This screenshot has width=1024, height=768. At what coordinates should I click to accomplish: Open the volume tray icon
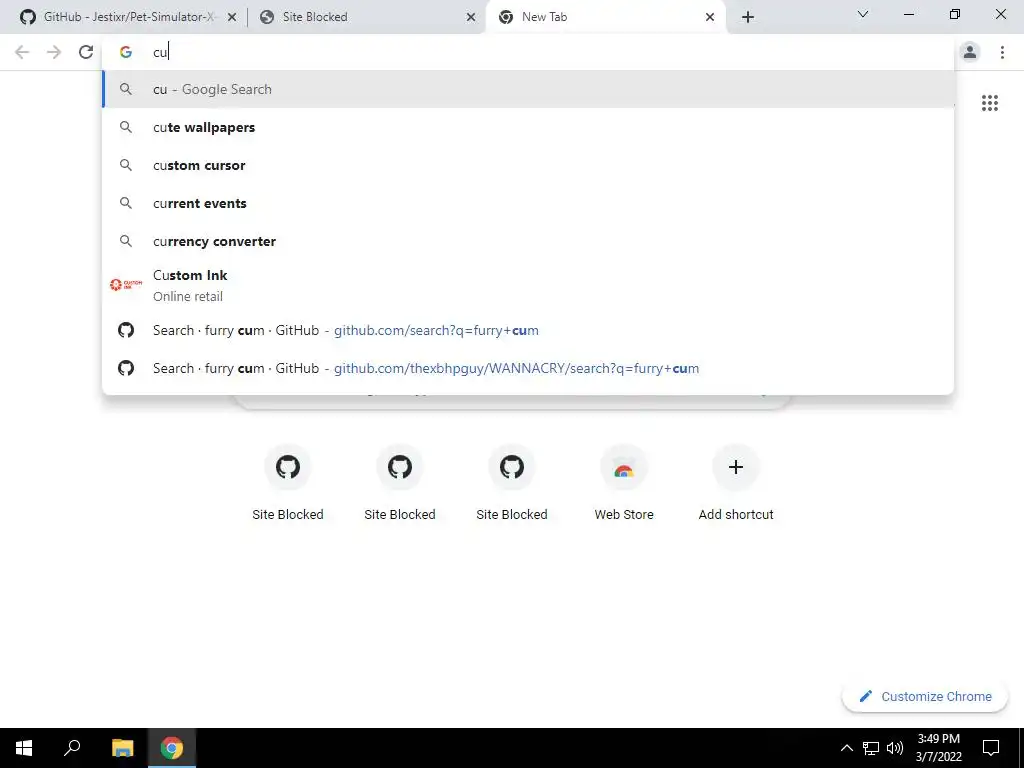(x=895, y=748)
